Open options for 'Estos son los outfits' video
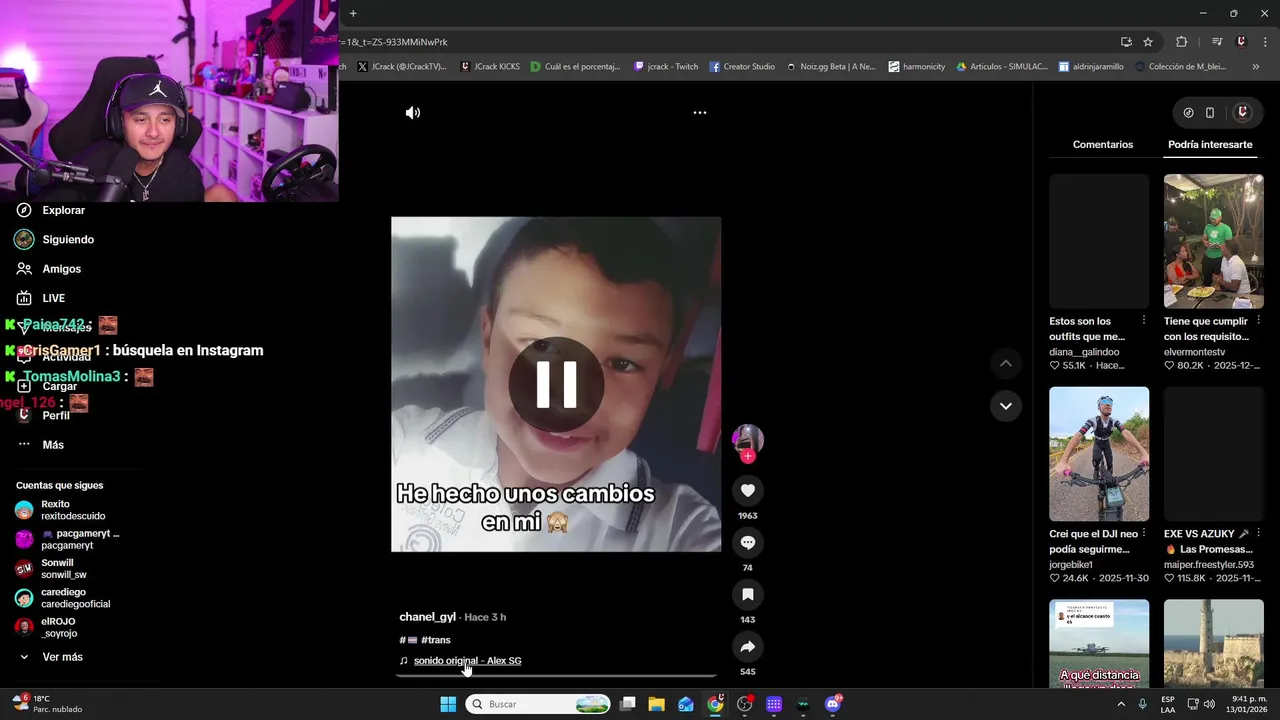 (1143, 321)
